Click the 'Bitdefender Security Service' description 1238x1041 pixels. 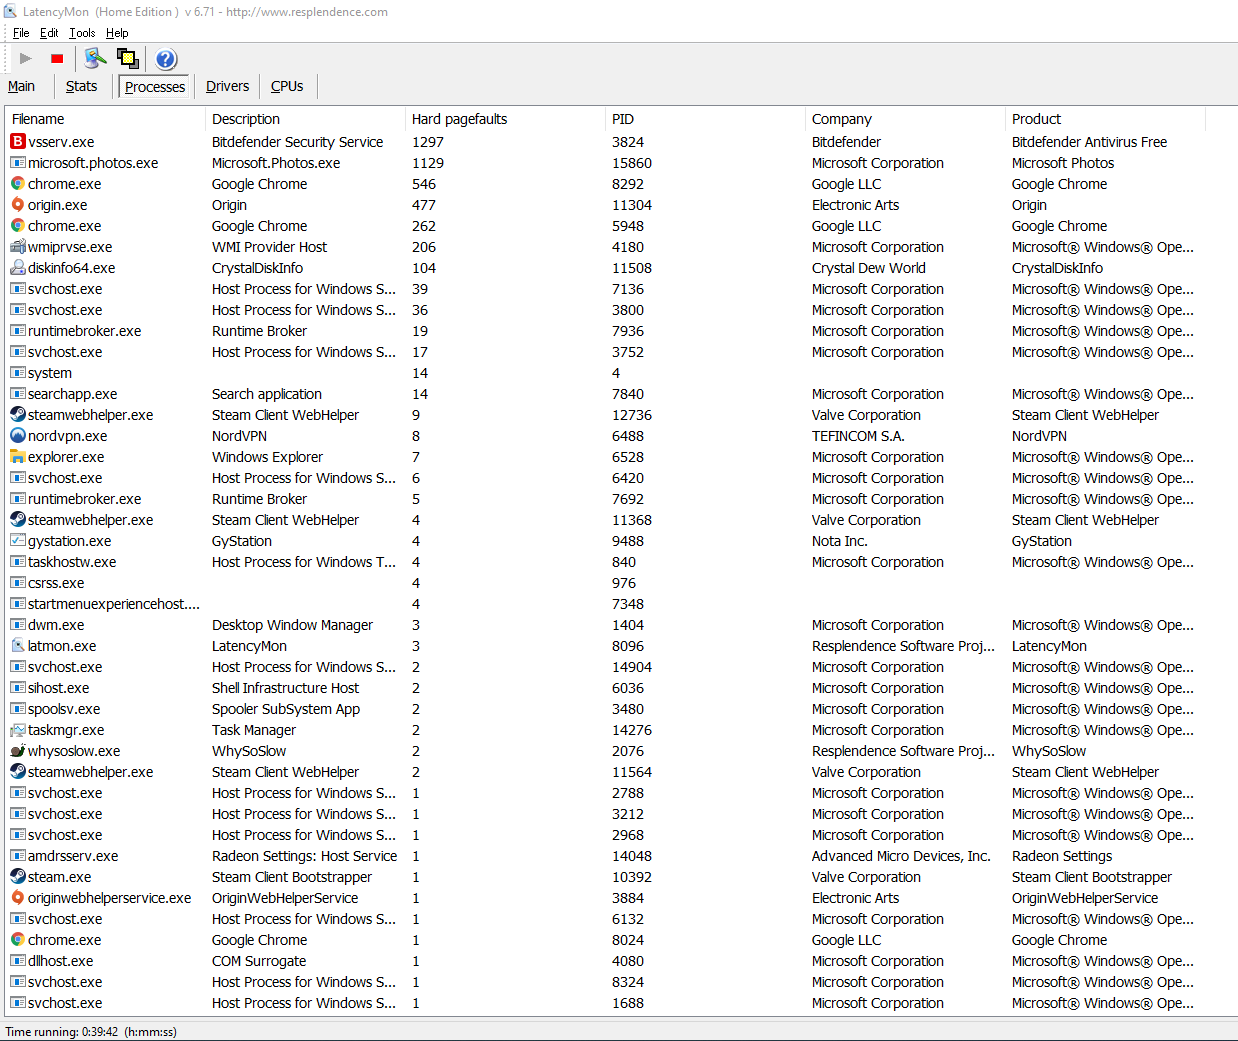tap(297, 142)
